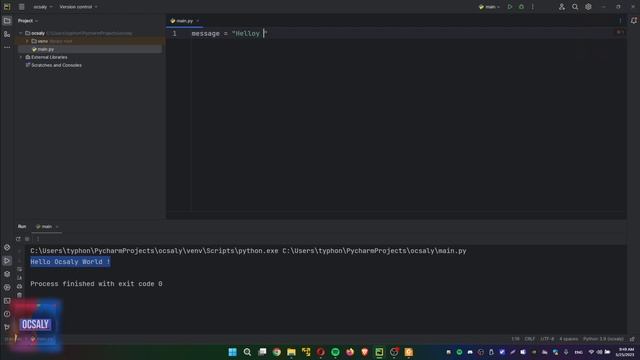This screenshot has height=360, width=640.
Task: Click 4 spaces indent in status bar
Action: click(x=568, y=339)
